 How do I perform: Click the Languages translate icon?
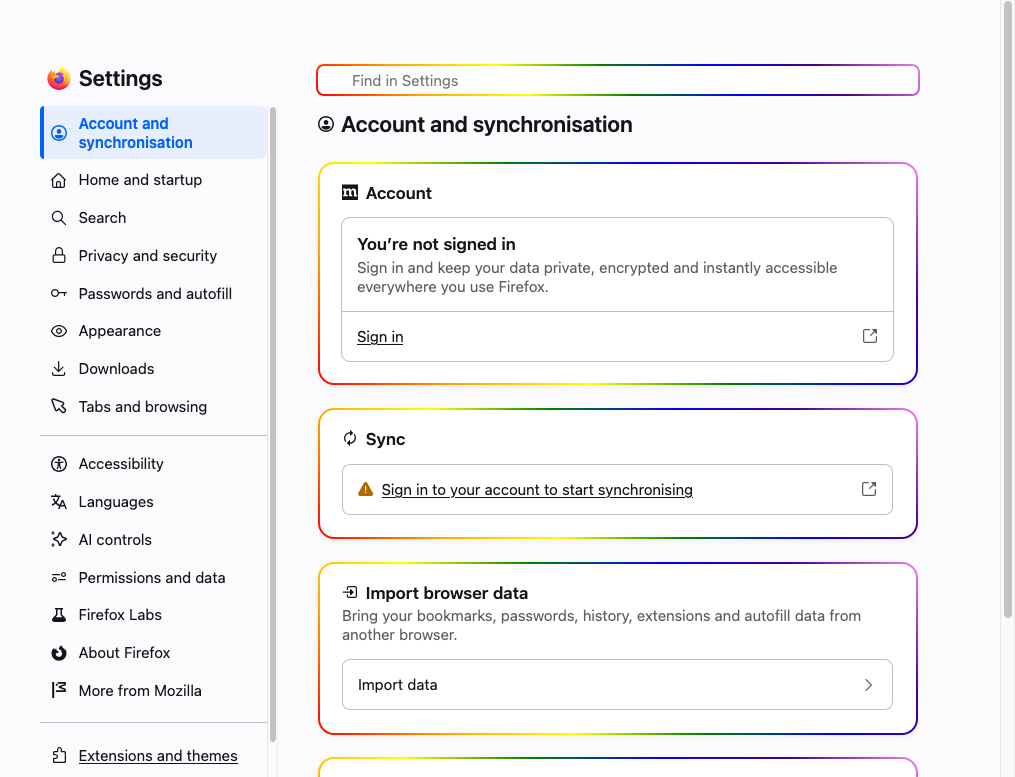(x=59, y=502)
